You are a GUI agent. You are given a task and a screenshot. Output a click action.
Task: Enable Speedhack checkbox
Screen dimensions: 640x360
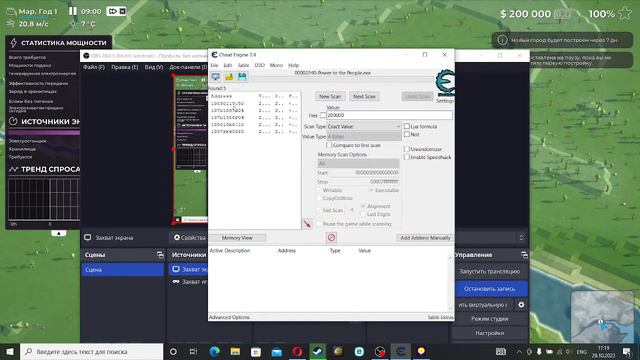tap(407, 157)
